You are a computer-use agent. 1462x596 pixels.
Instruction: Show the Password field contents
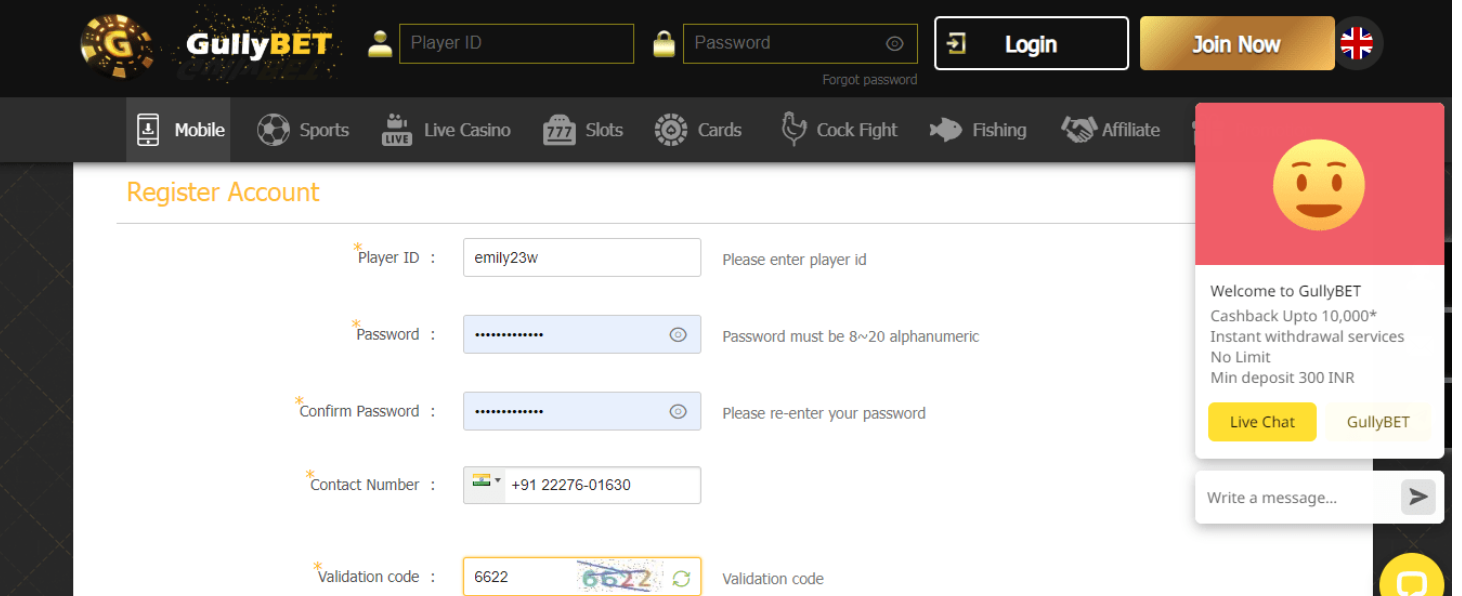[678, 335]
